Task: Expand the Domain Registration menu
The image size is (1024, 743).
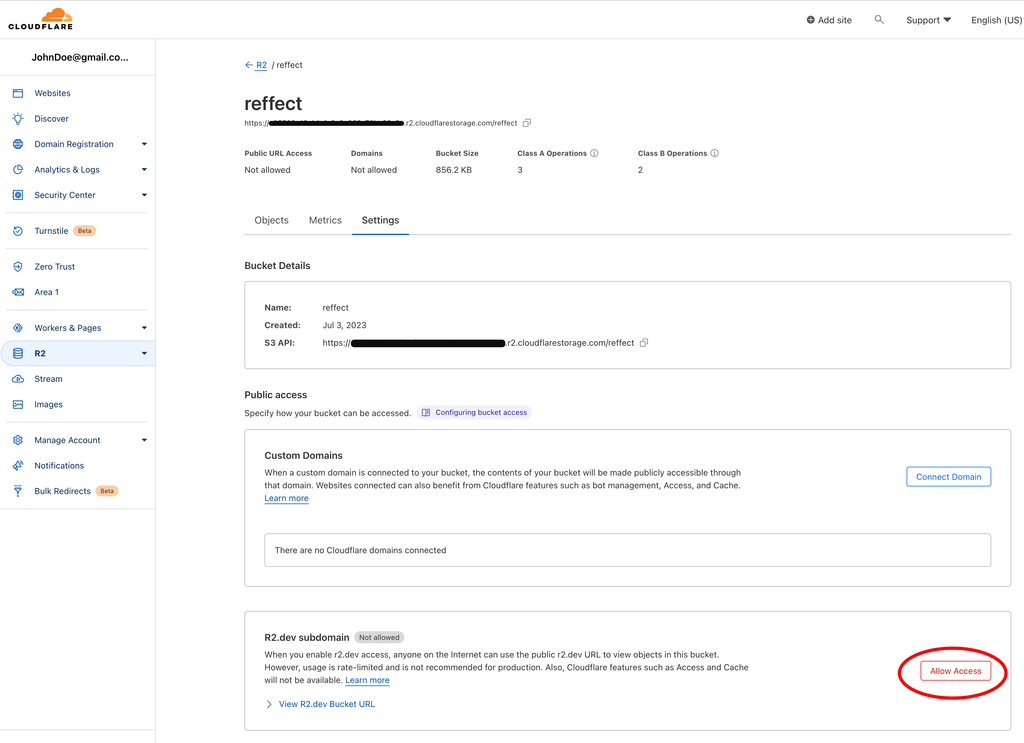Action: (144, 144)
